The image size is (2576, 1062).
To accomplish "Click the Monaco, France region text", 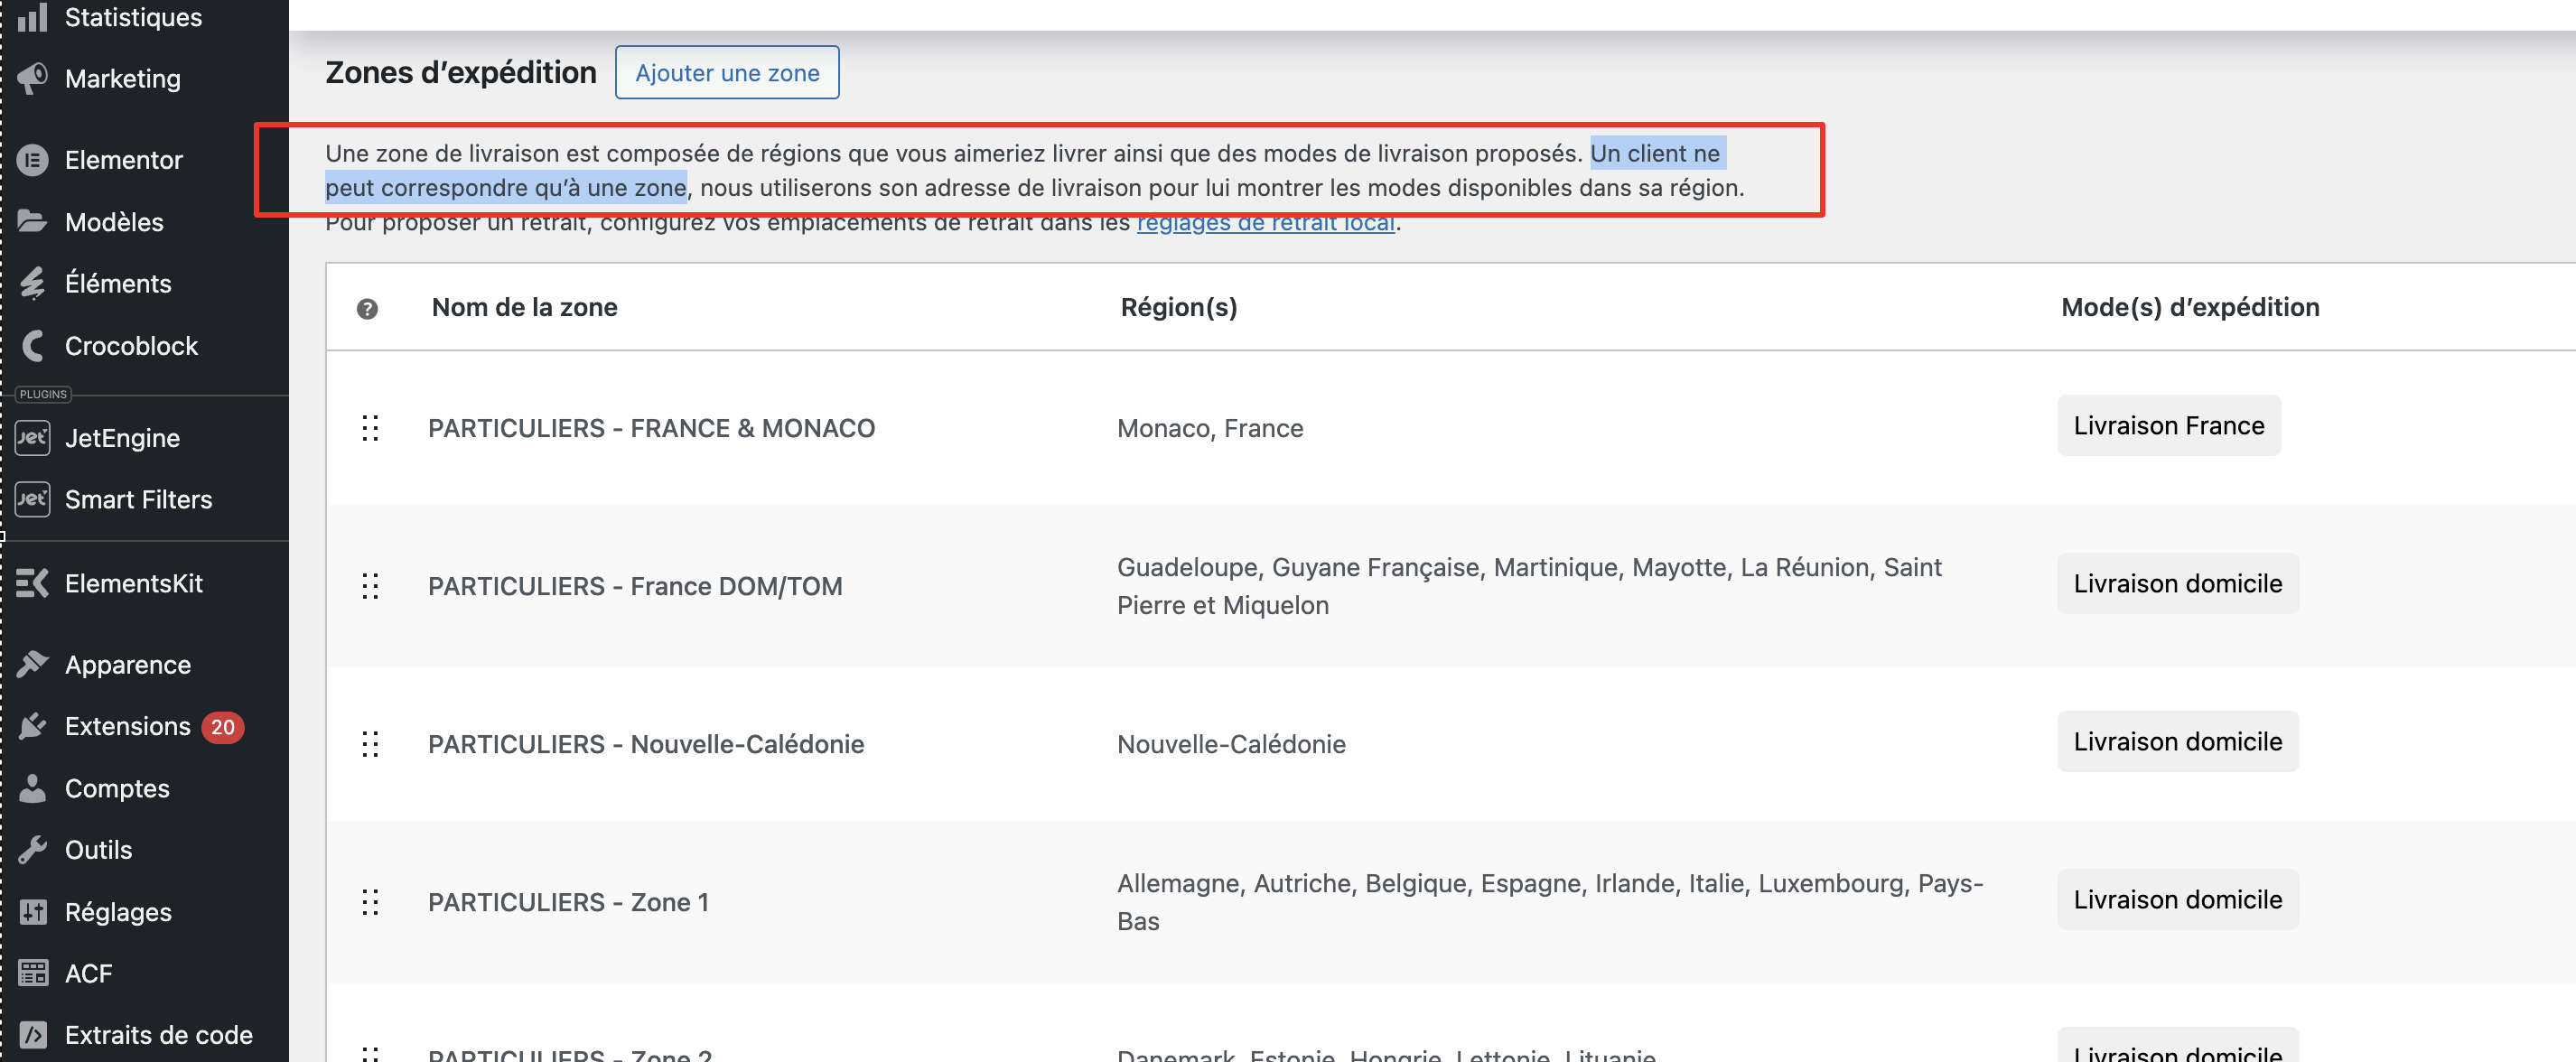I will coord(1210,428).
